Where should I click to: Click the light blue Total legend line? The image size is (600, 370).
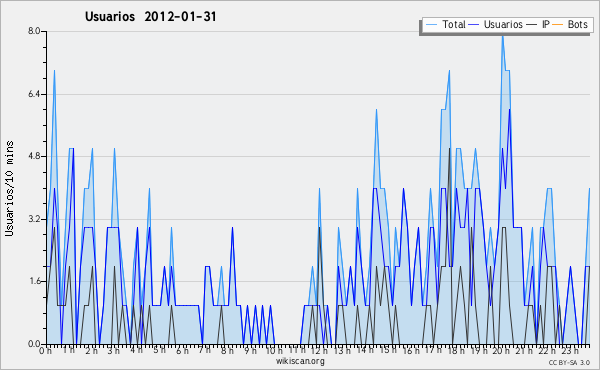[x=431, y=25]
